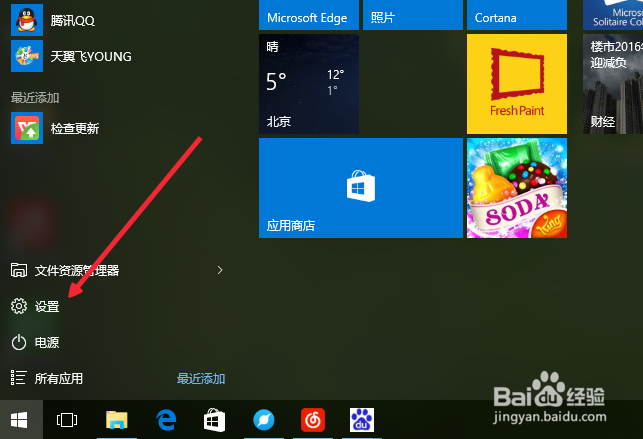Screen dimensions: 643x439
Task: Open the 检查更新 recently added app
Action: click(x=55, y=128)
